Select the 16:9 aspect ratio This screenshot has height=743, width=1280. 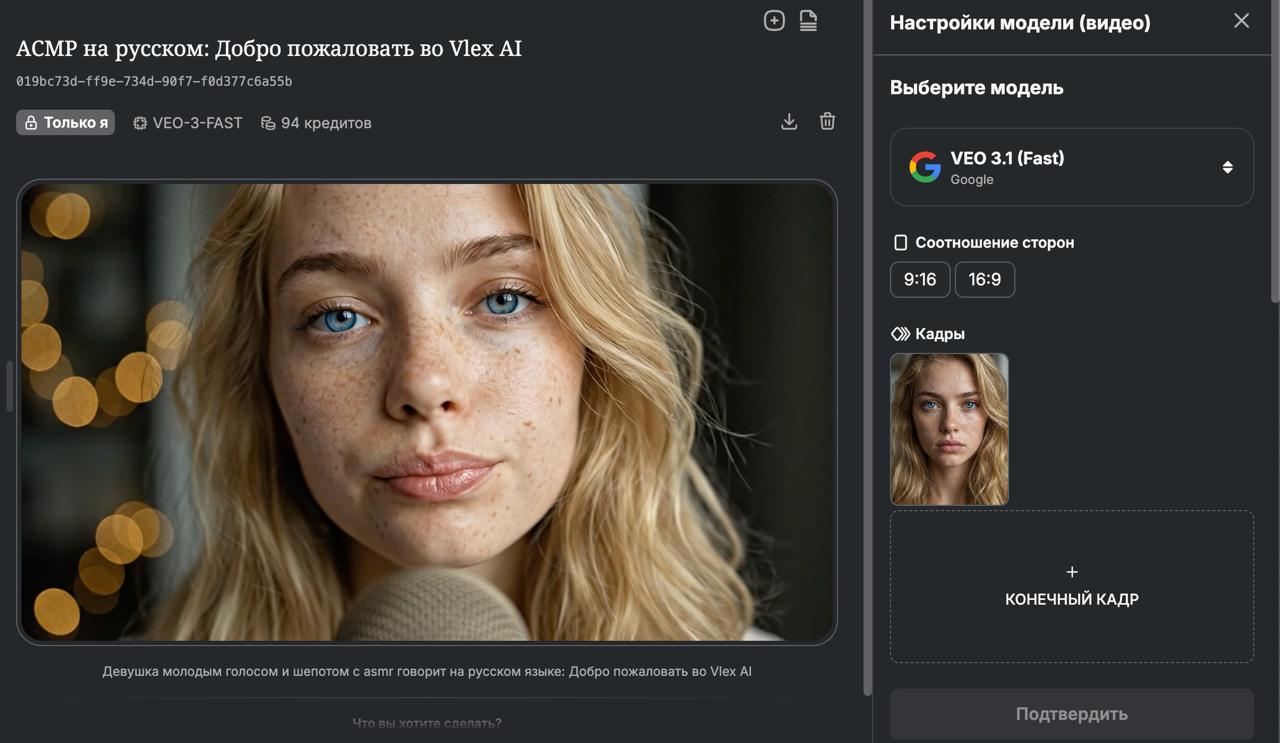pyautogui.click(x=984, y=279)
